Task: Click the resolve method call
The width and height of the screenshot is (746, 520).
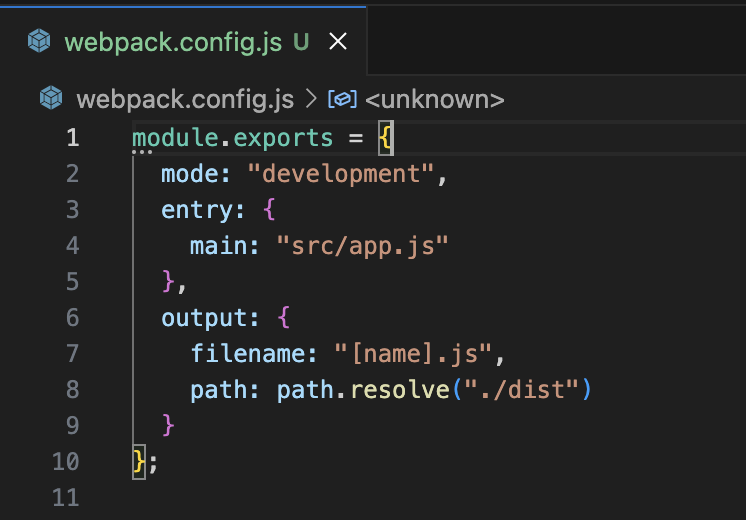Action: pyautogui.click(x=400, y=390)
